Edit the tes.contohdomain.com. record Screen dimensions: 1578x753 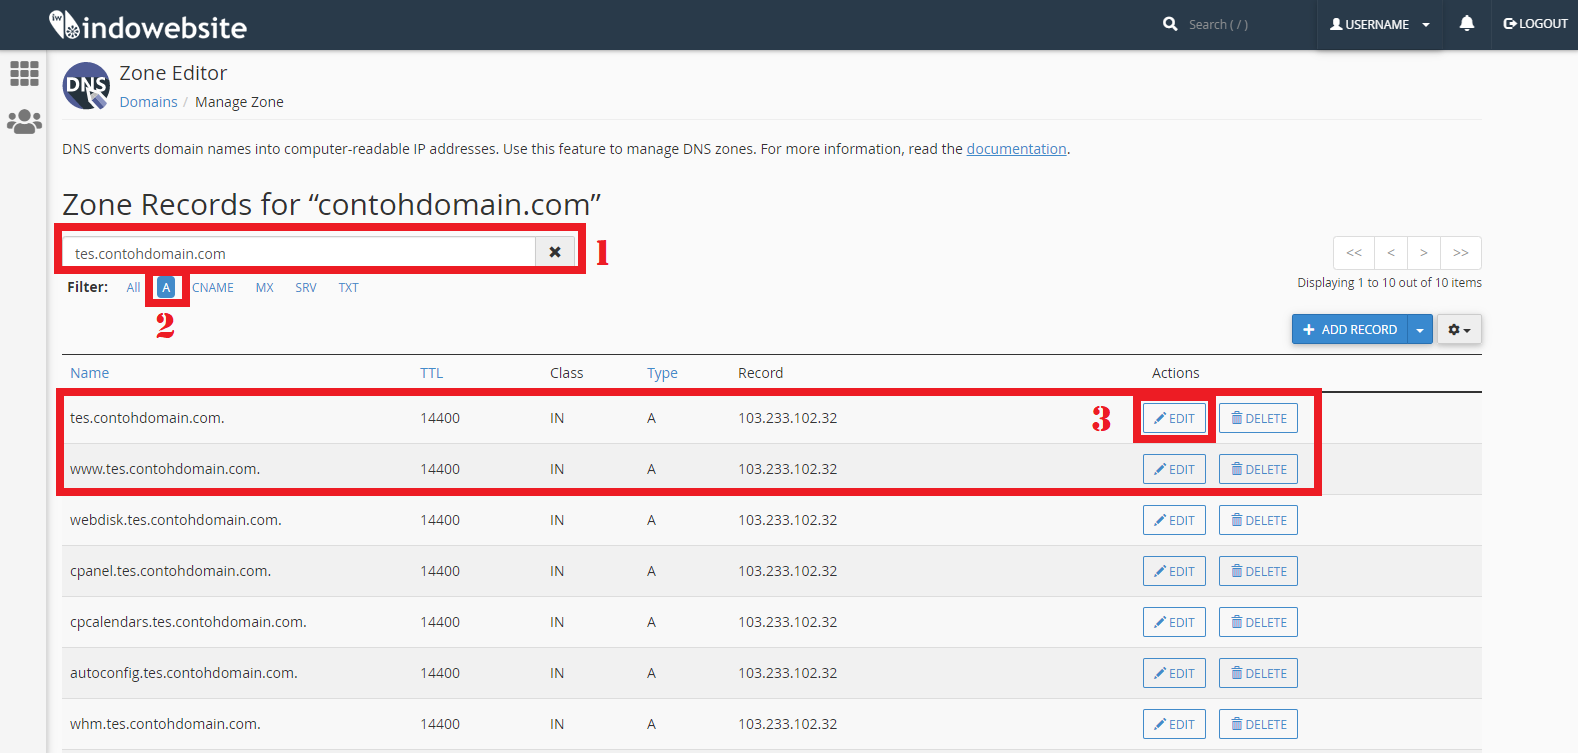(x=1174, y=418)
